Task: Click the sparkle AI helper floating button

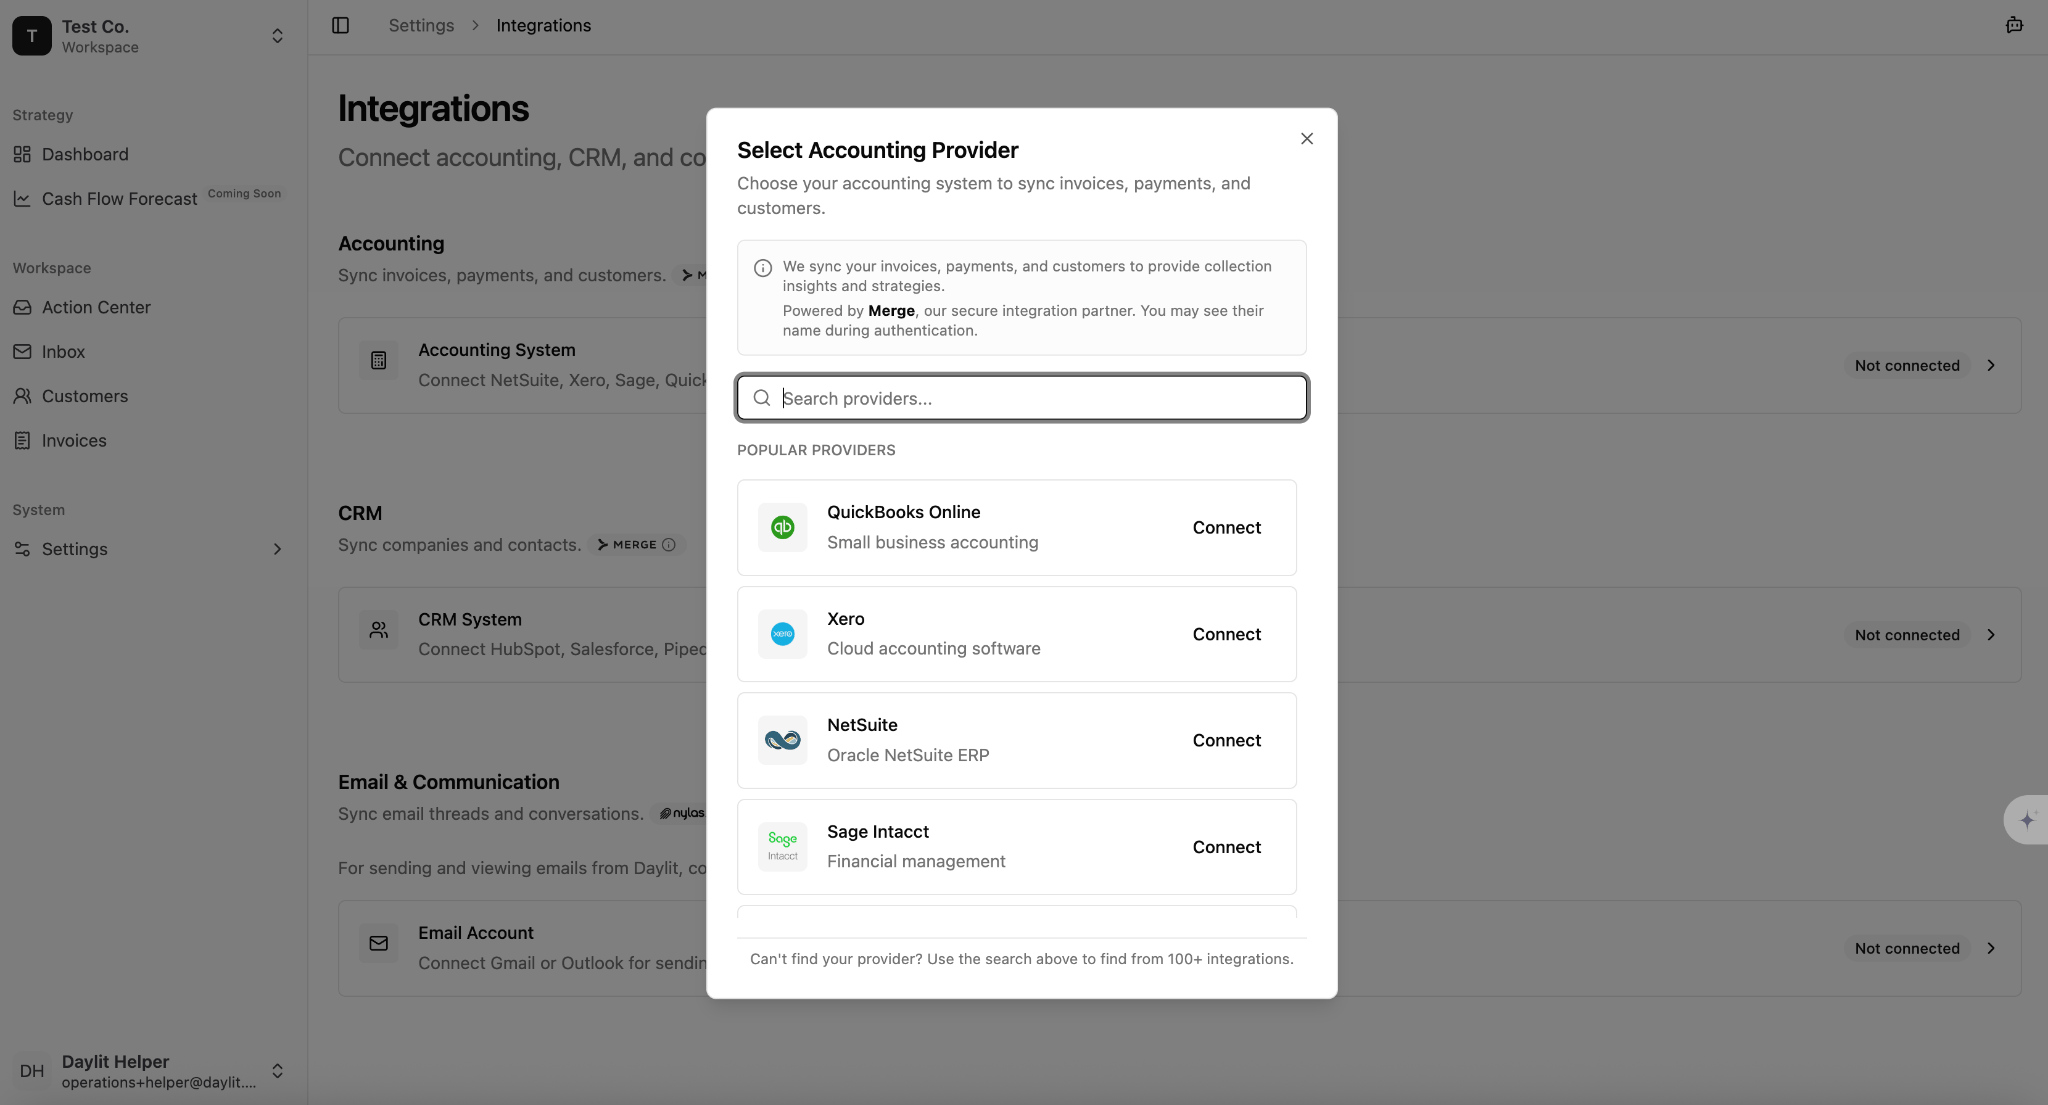Action: (x=2027, y=820)
